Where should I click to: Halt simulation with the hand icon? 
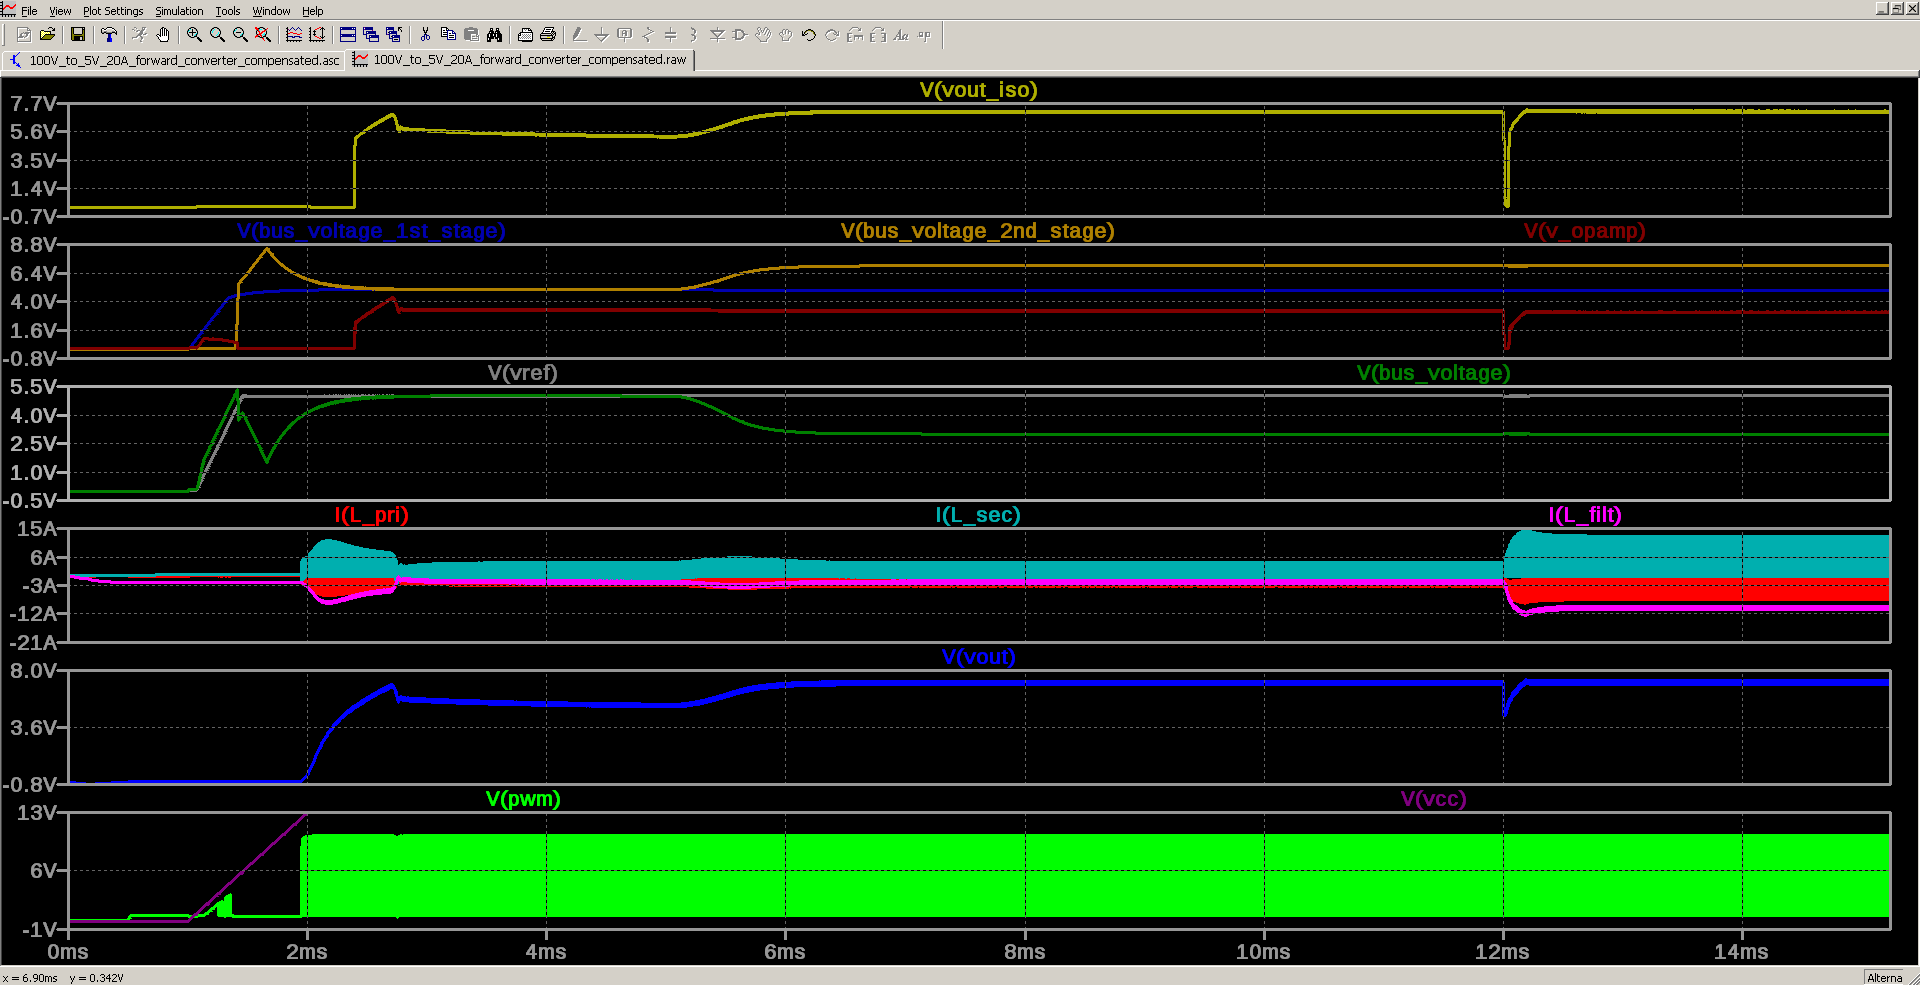163,35
